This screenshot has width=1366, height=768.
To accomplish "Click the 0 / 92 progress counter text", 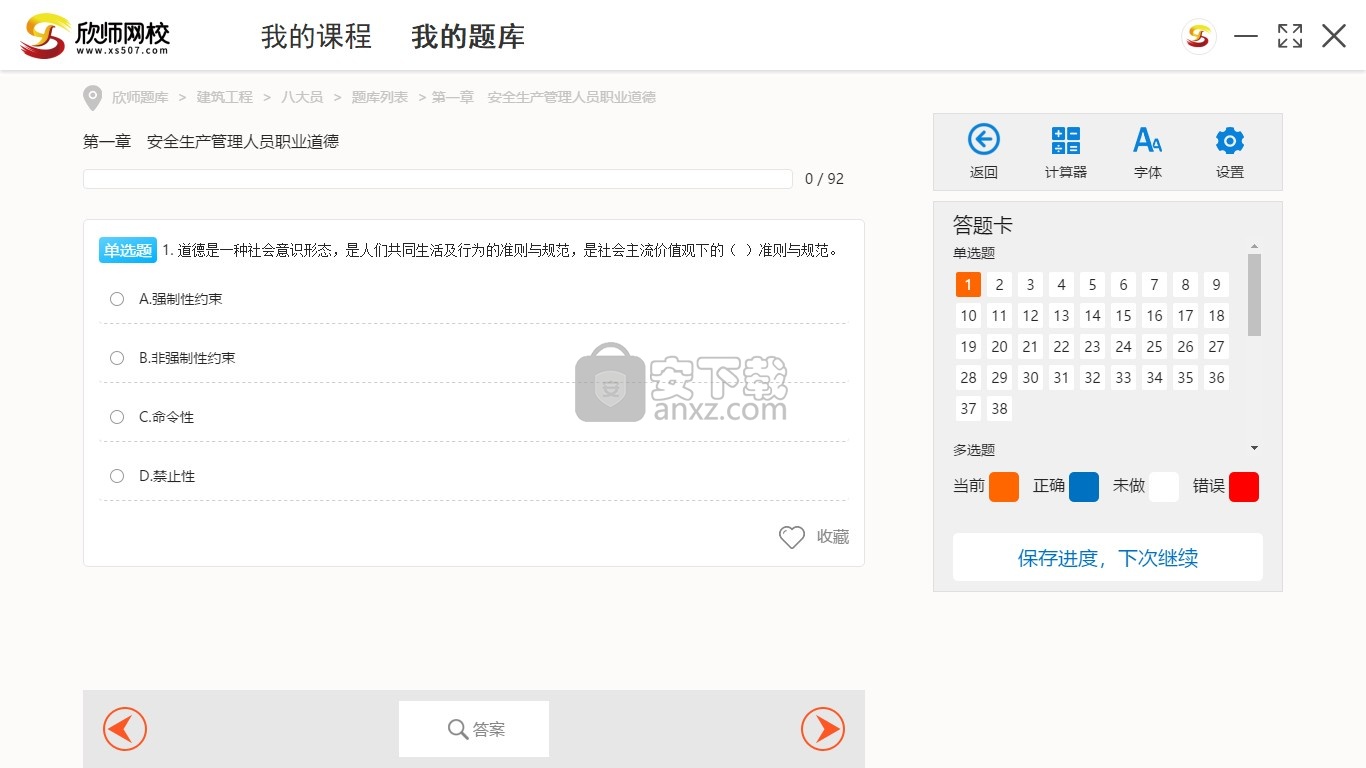I will click(824, 179).
